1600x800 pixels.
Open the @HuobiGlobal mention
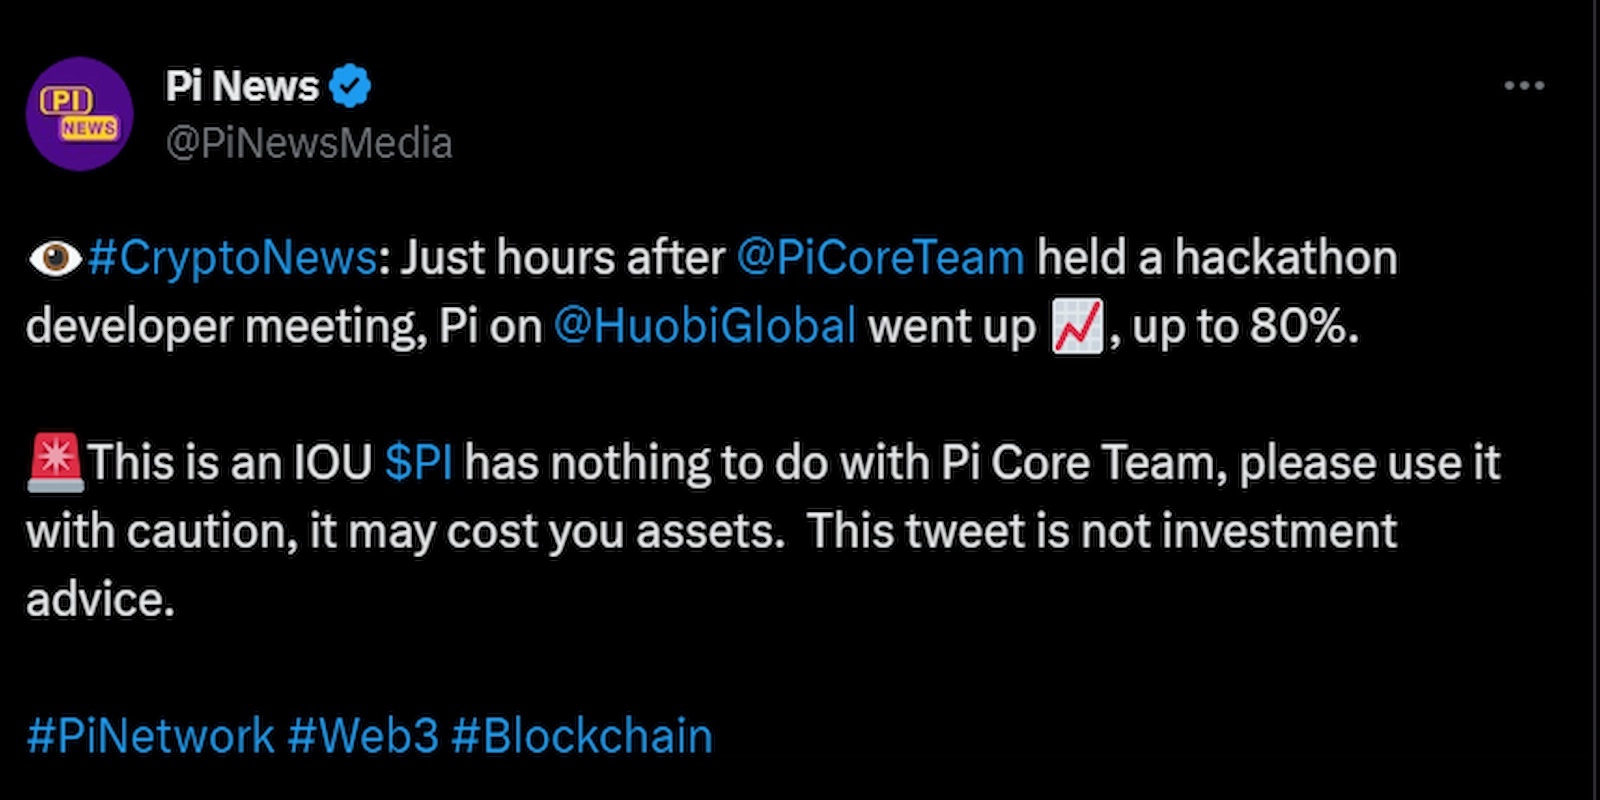click(704, 326)
